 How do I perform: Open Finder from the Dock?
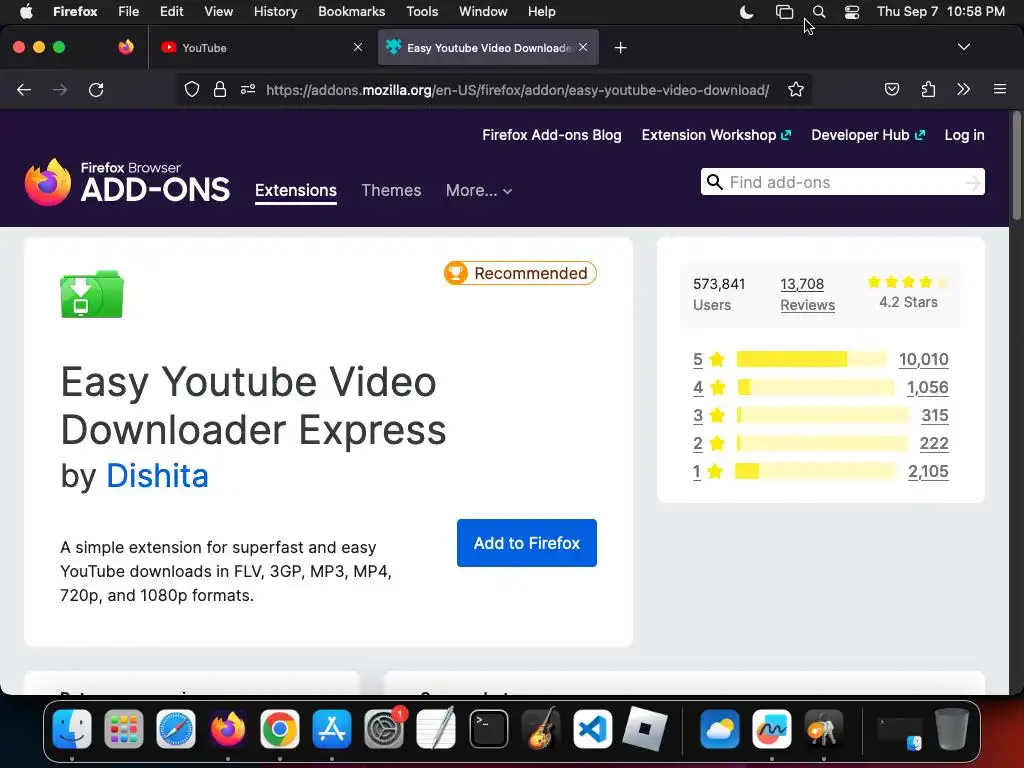tap(72, 729)
